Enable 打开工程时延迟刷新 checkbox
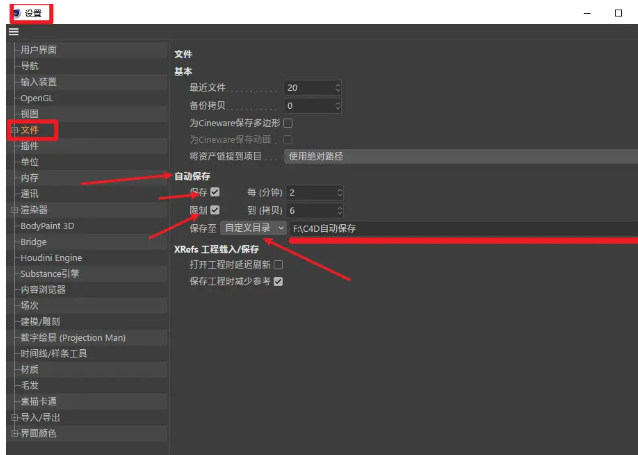 (278, 265)
